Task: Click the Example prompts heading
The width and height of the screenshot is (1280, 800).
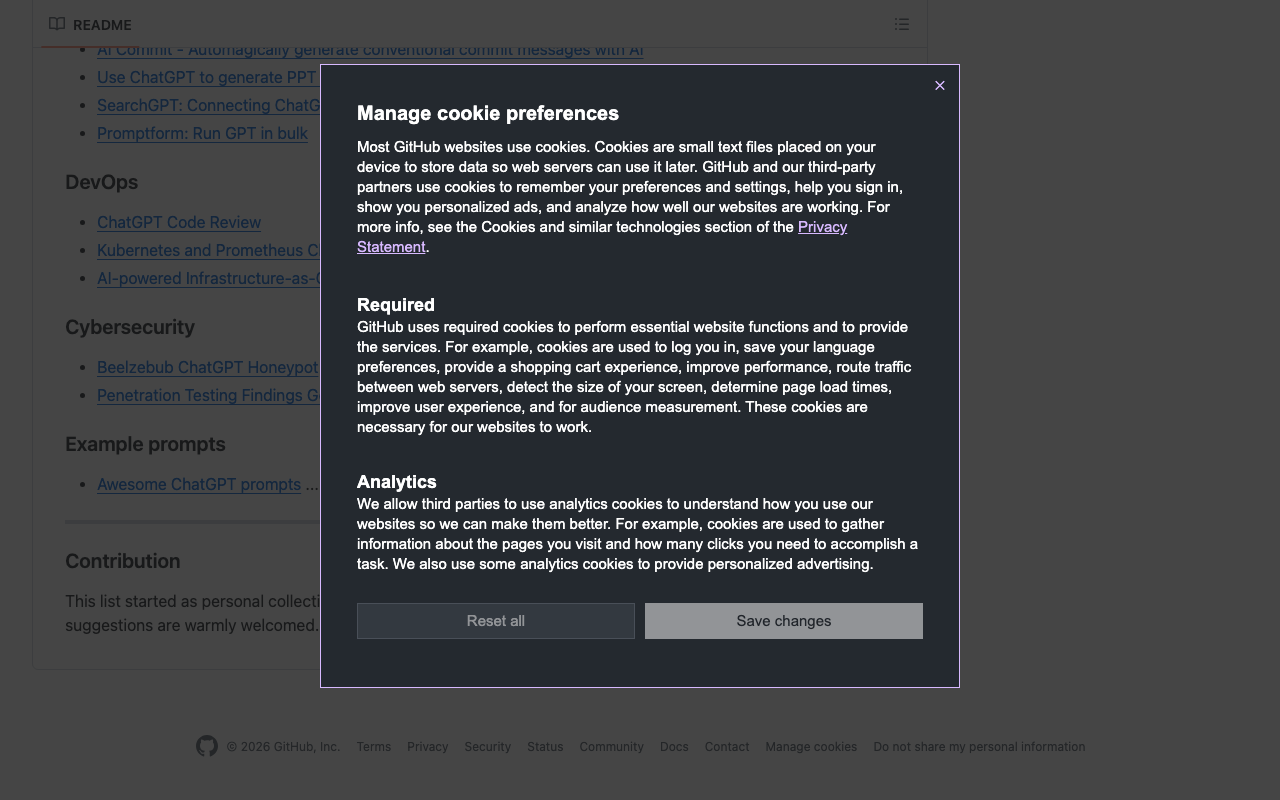Action: [x=145, y=444]
